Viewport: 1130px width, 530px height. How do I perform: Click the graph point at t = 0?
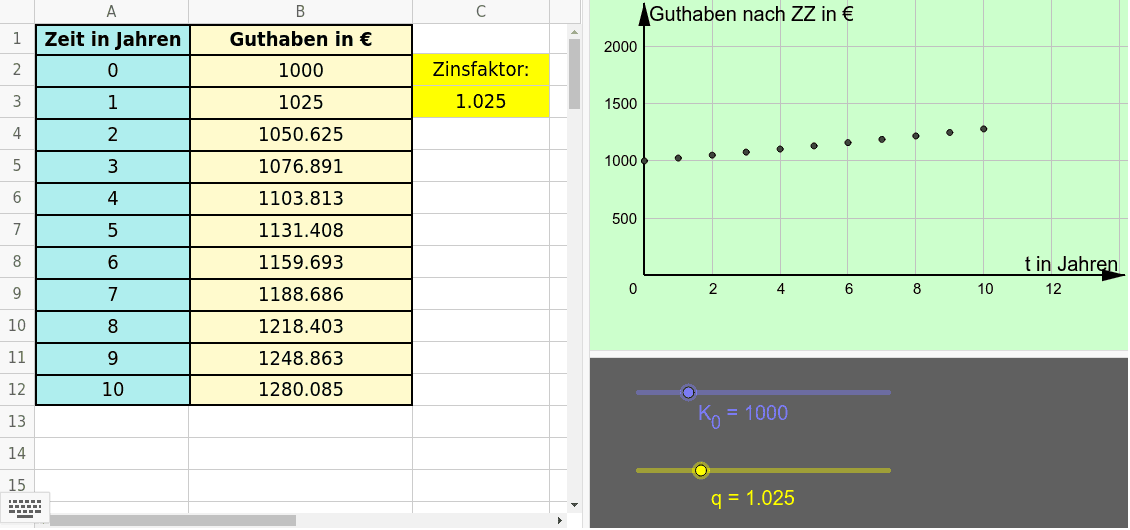click(644, 161)
